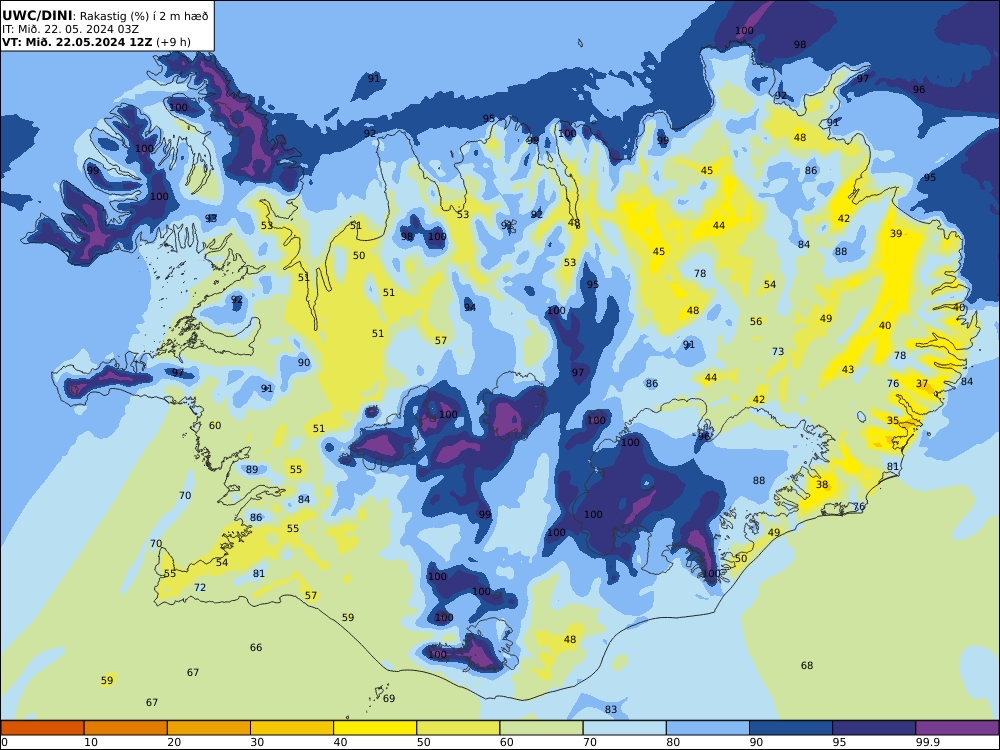Click the value 69 near the southern islands
The height and width of the screenshot is (750, 1000).
(389, 698)
